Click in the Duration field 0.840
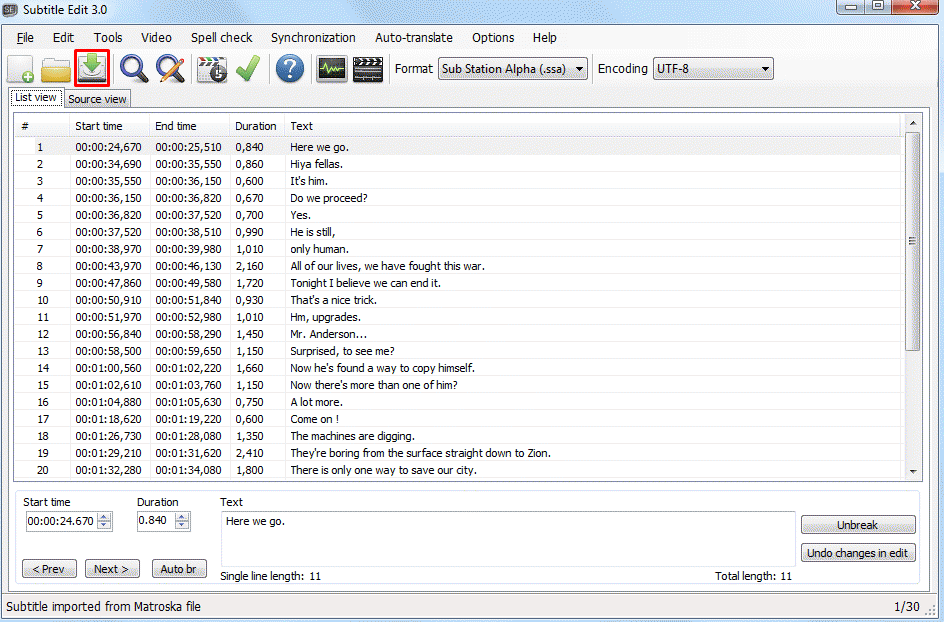This screenshot has height=622, width=944. [155, 521]
